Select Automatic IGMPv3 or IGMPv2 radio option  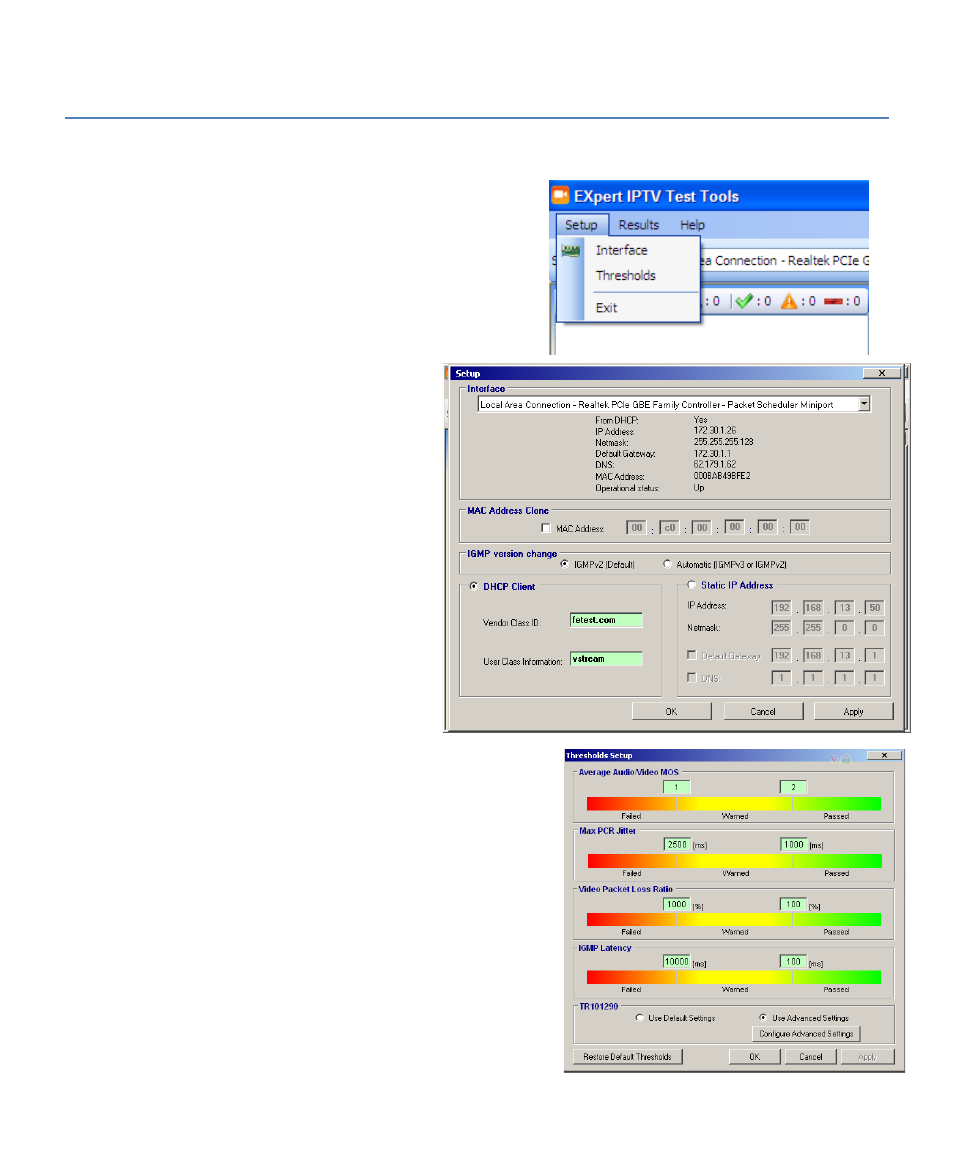pyautogui.click(x=668, y=564)
